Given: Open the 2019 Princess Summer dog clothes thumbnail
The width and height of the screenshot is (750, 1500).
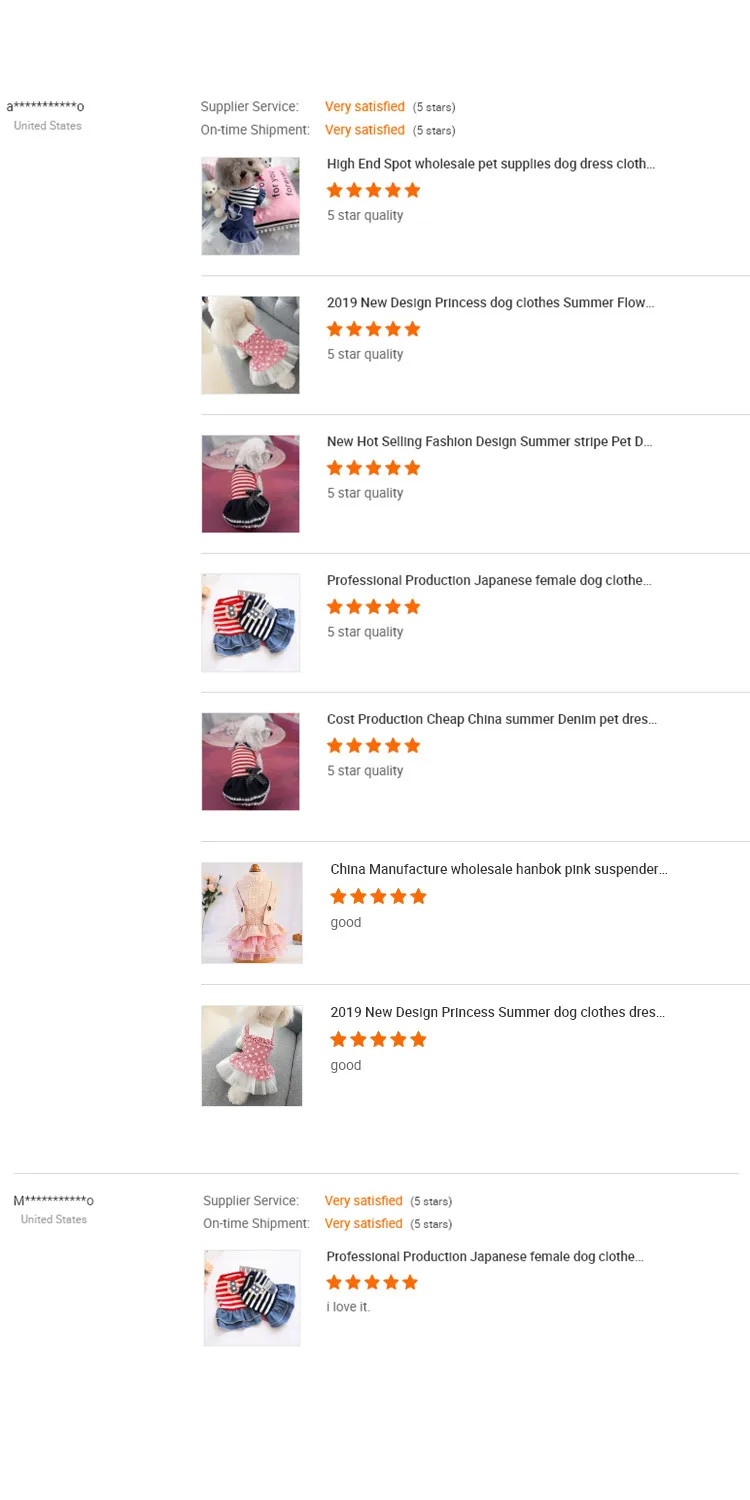Looking at the screenshot, I should (x=252, y=1056).
